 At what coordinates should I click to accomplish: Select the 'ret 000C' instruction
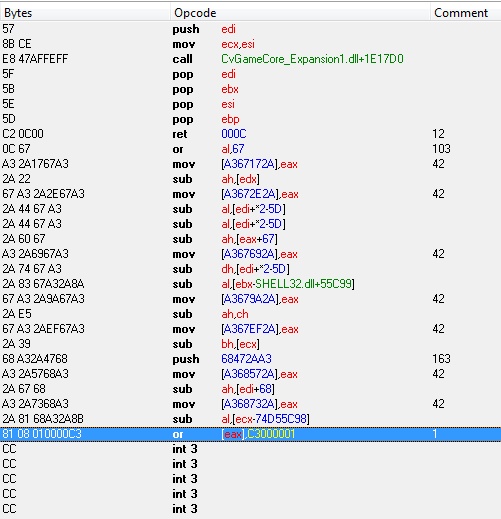(x=250, y=134)
